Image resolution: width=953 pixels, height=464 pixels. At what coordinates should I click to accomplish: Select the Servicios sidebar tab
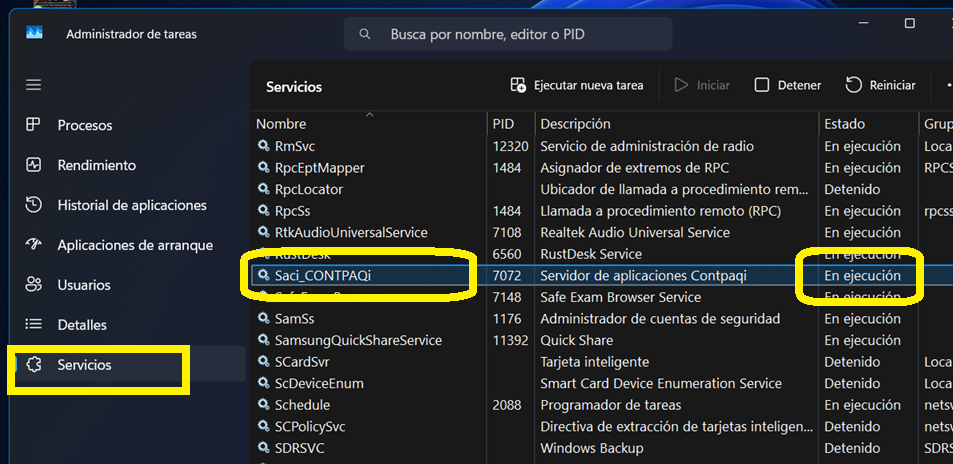84,365
